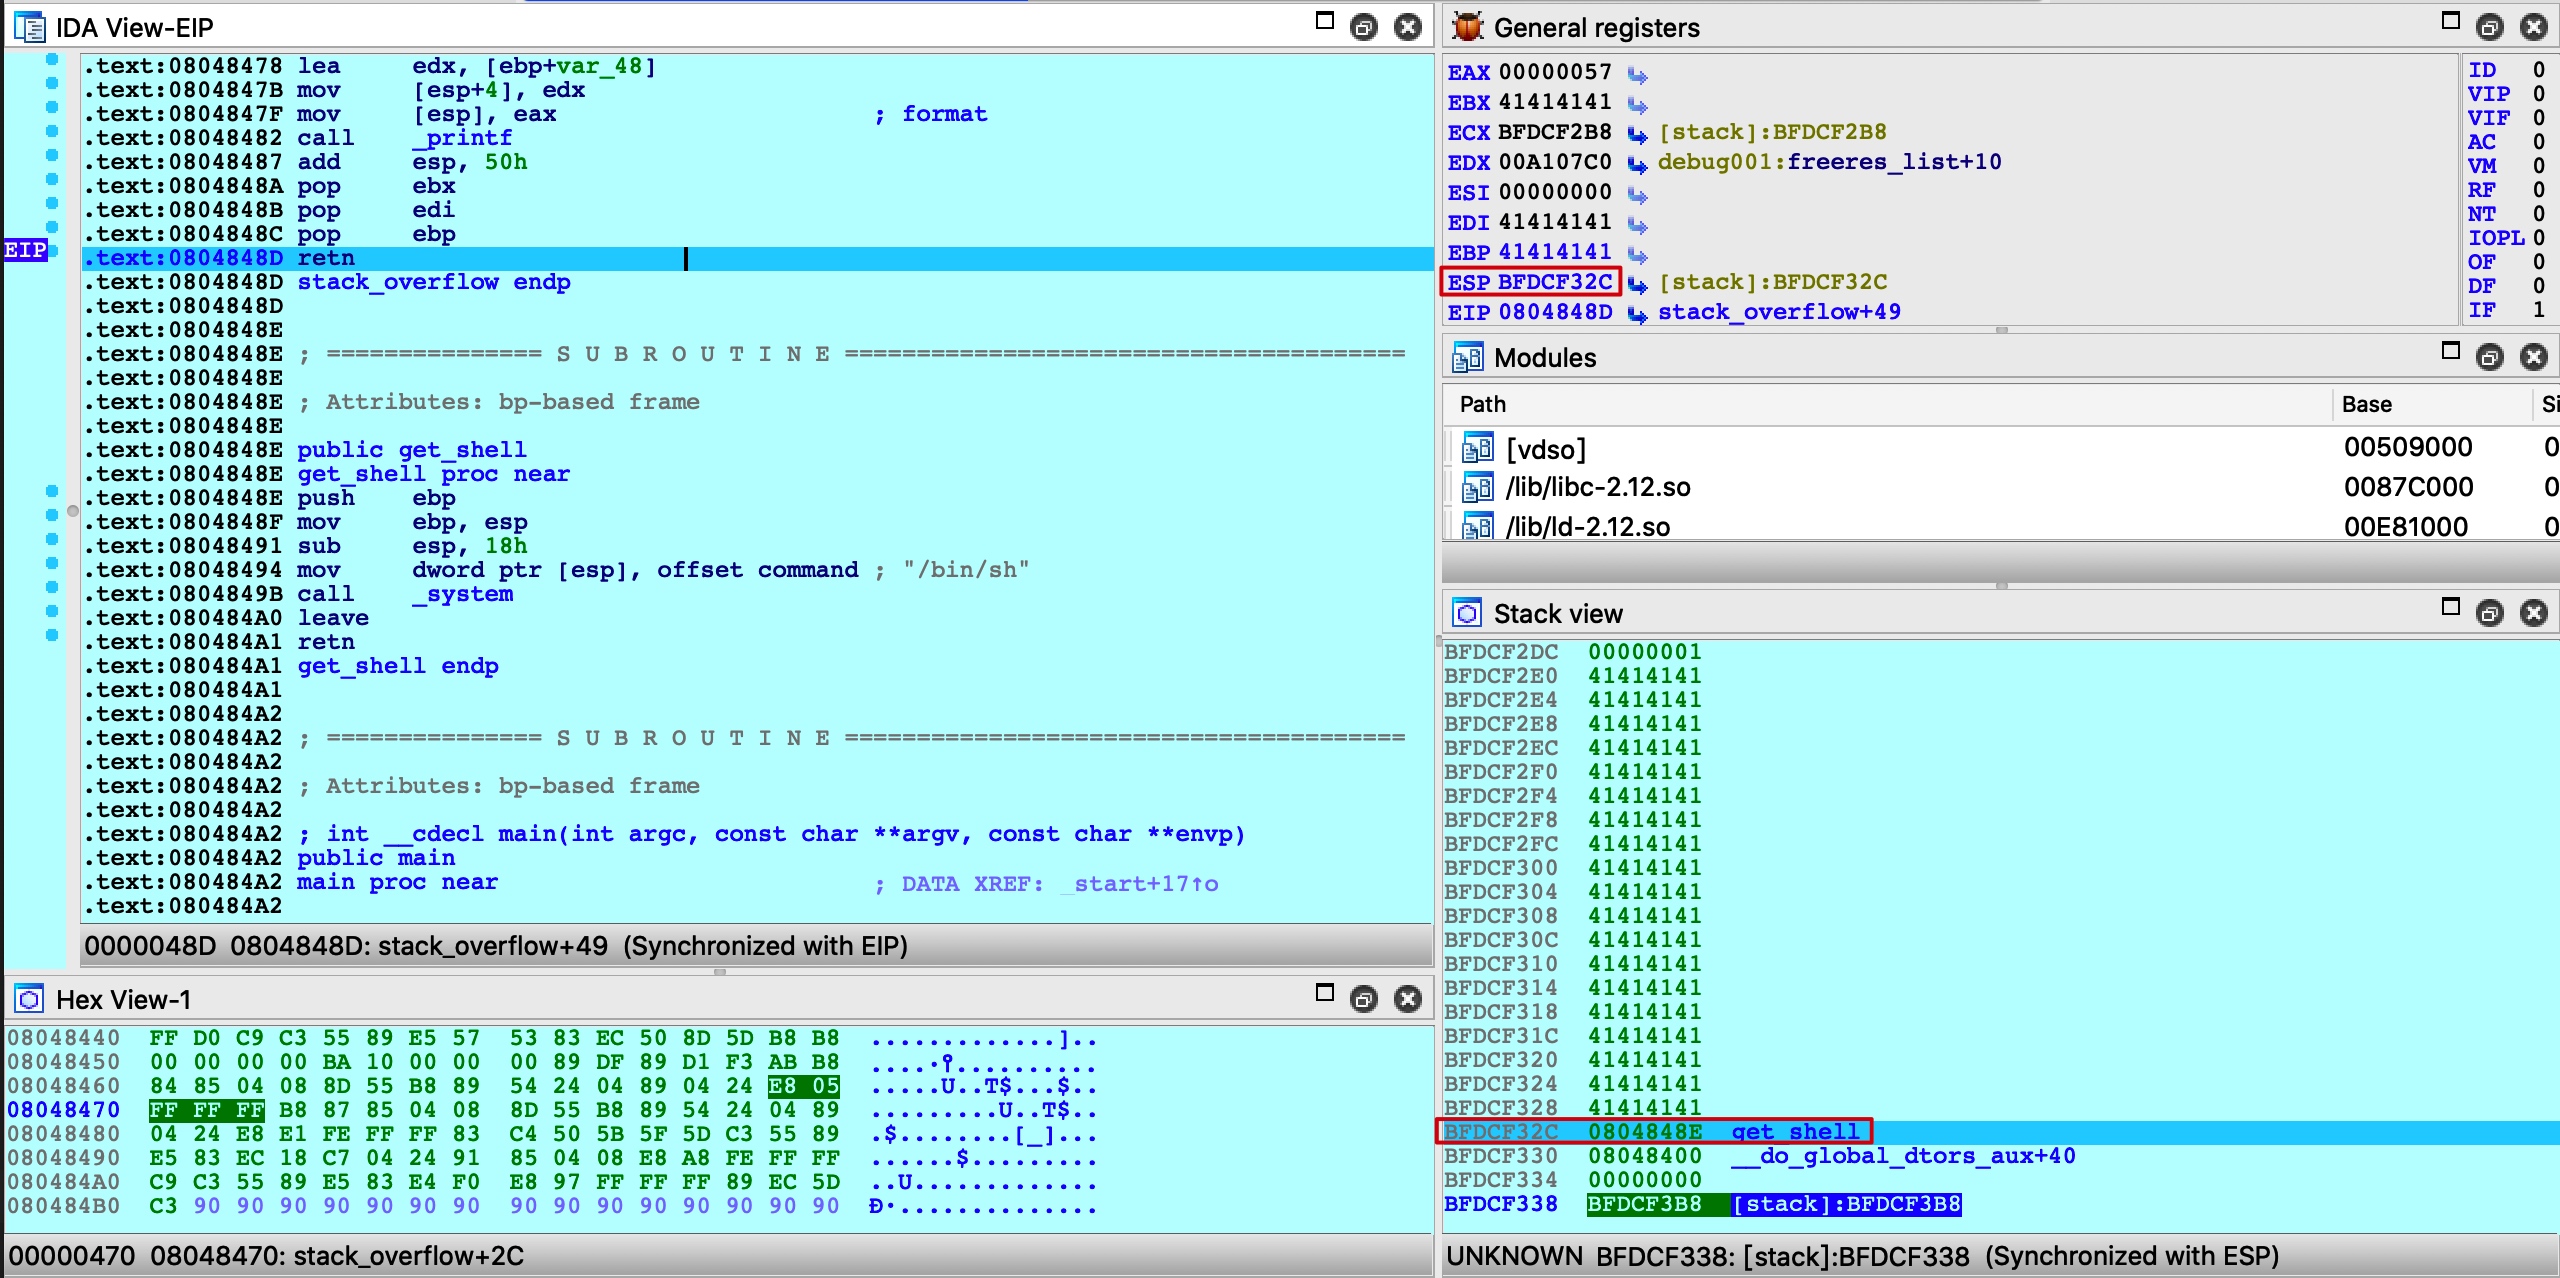The image size is (2560, 1278).
Task: Select stack entry BFDCF338 at ESP
Action: (1999, 1204)
